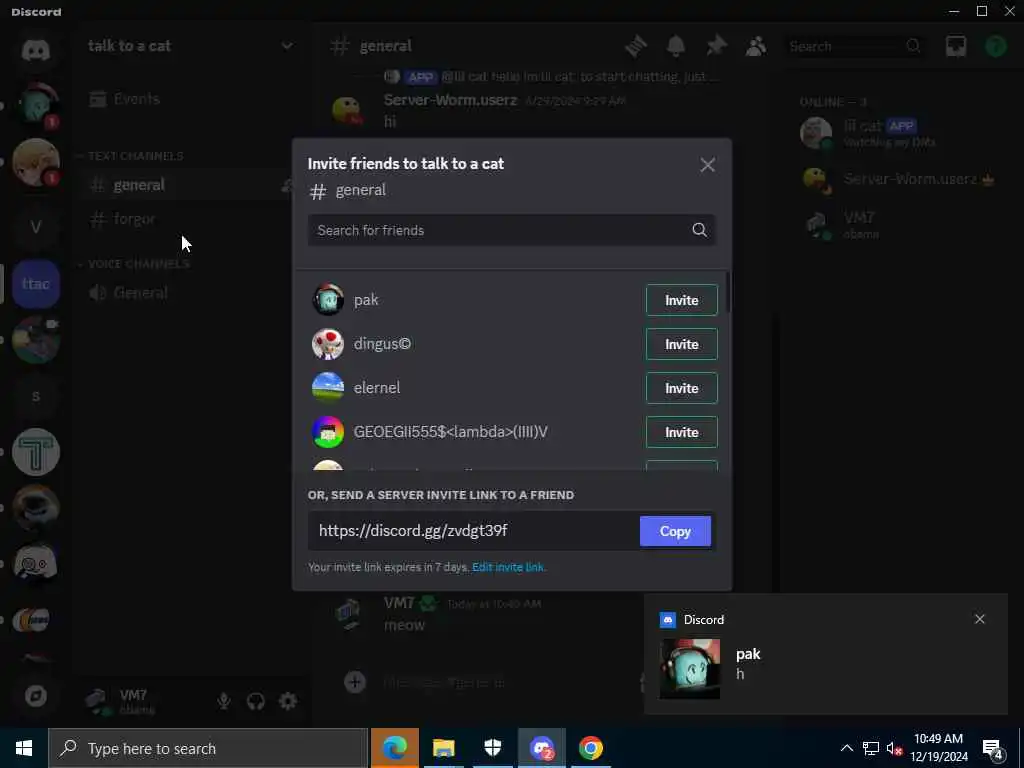Click the friends list scrollbar in dialog

(728, 292)
